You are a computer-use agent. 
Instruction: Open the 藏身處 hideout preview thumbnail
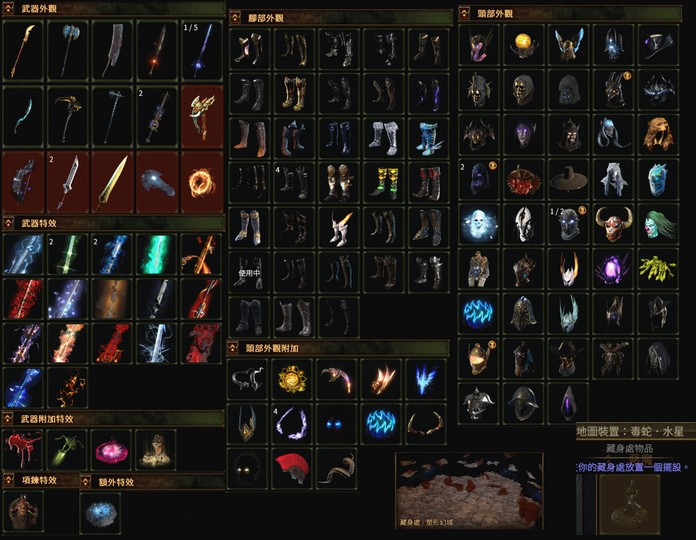pyautogui.click(x=469, y=491)
